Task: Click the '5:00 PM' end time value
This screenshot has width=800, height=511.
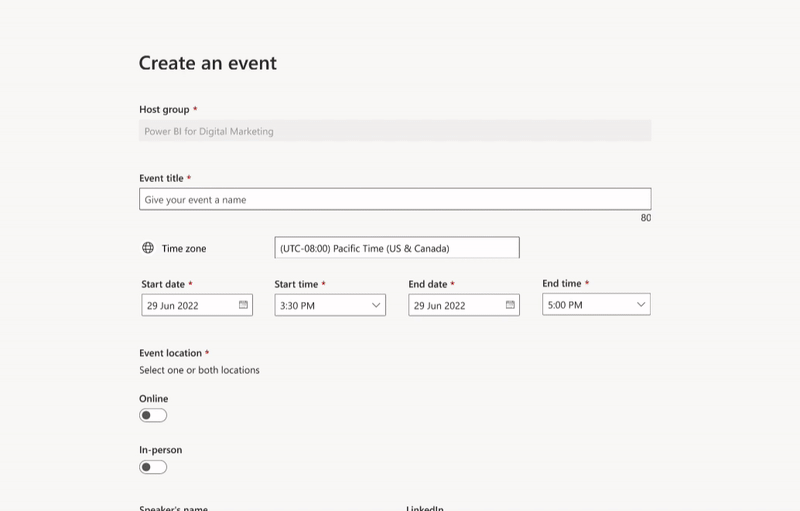Action: [565, 305]
